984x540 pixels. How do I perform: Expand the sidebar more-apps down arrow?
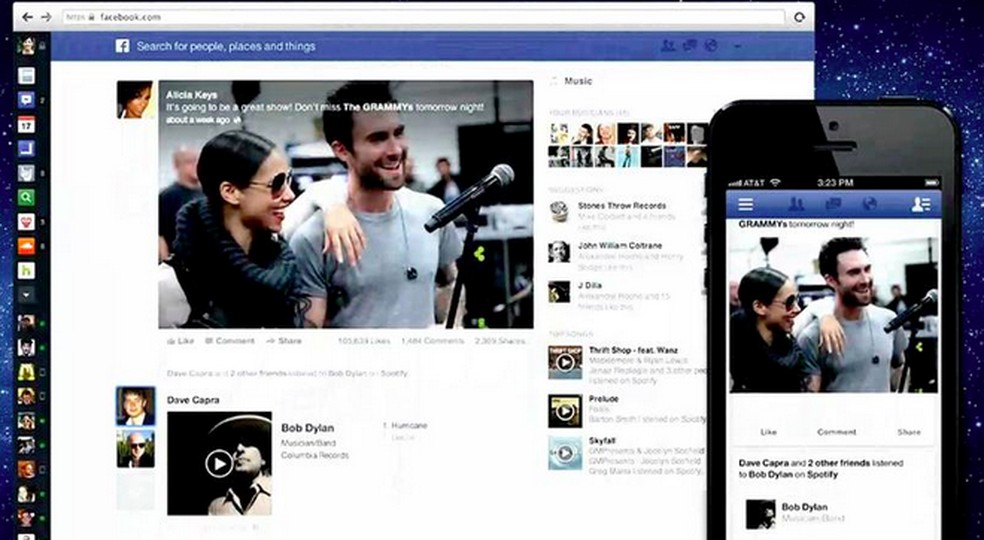(x=26, y=294)
